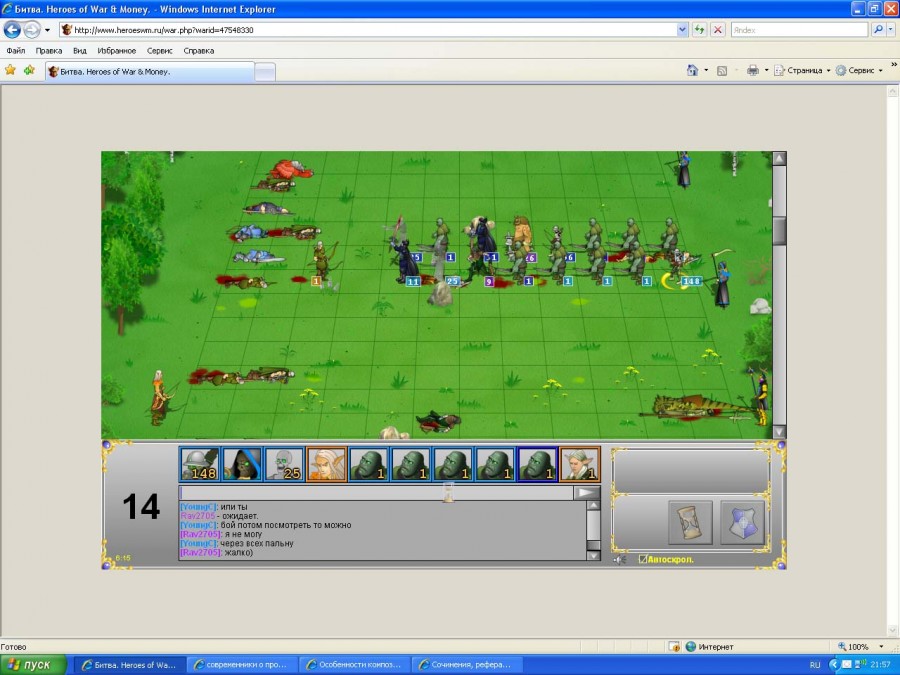This screenshot has width=900, height=675.
Task: Open the Сервис command bar dropdown
Action: pos(859,71)
